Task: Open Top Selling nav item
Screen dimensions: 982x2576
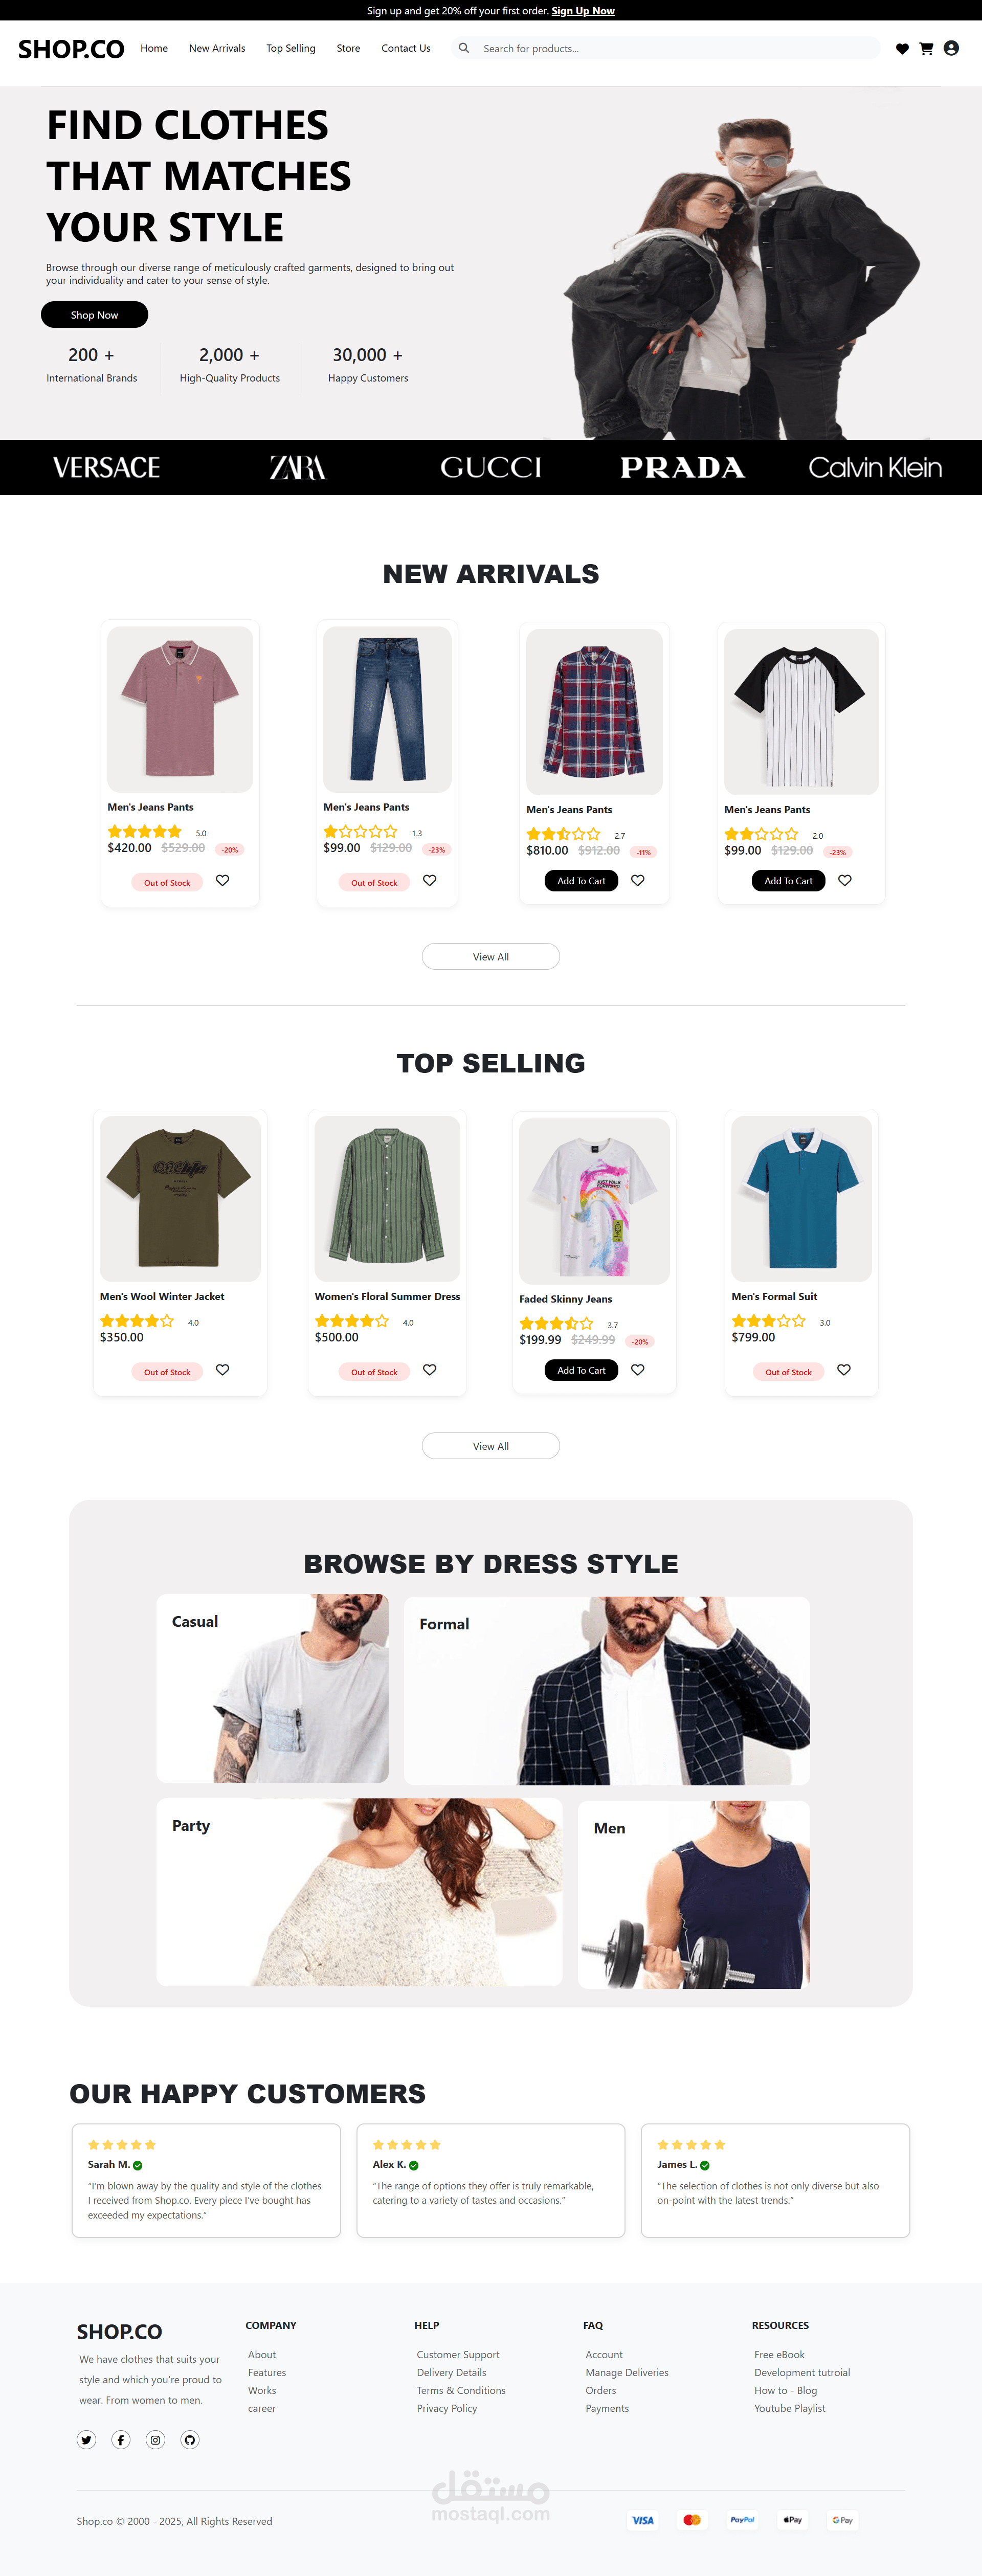Action: tap(291, 48)
